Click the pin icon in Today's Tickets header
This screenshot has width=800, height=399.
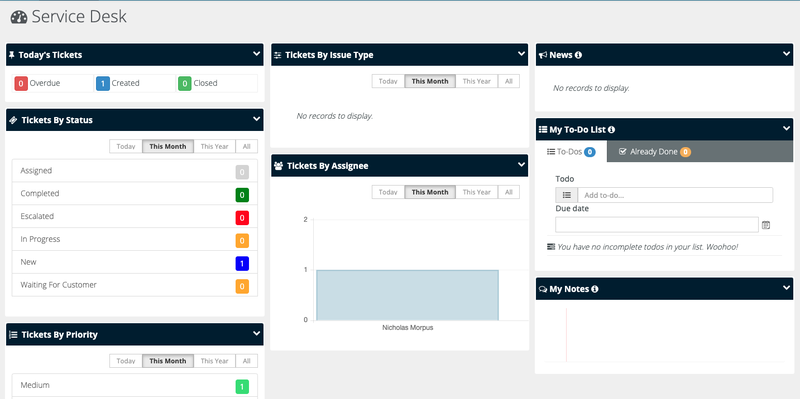pyautogui.click(x=12, y=55)
